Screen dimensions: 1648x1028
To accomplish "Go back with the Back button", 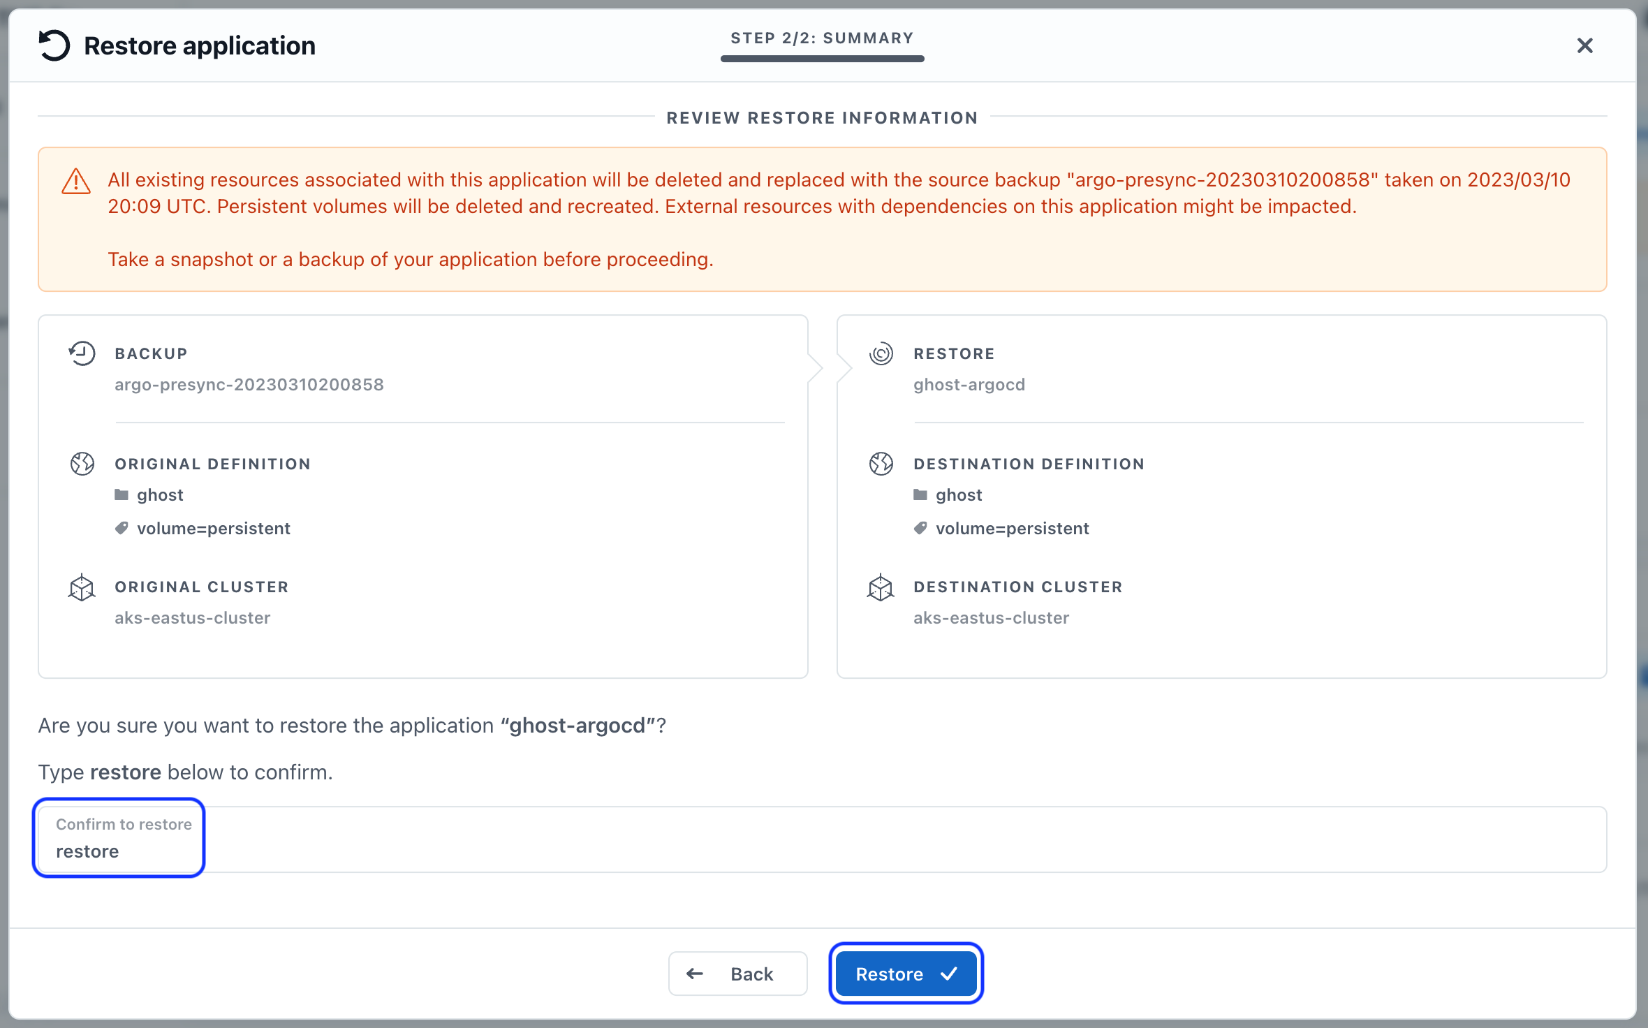I will click(738, 974).
